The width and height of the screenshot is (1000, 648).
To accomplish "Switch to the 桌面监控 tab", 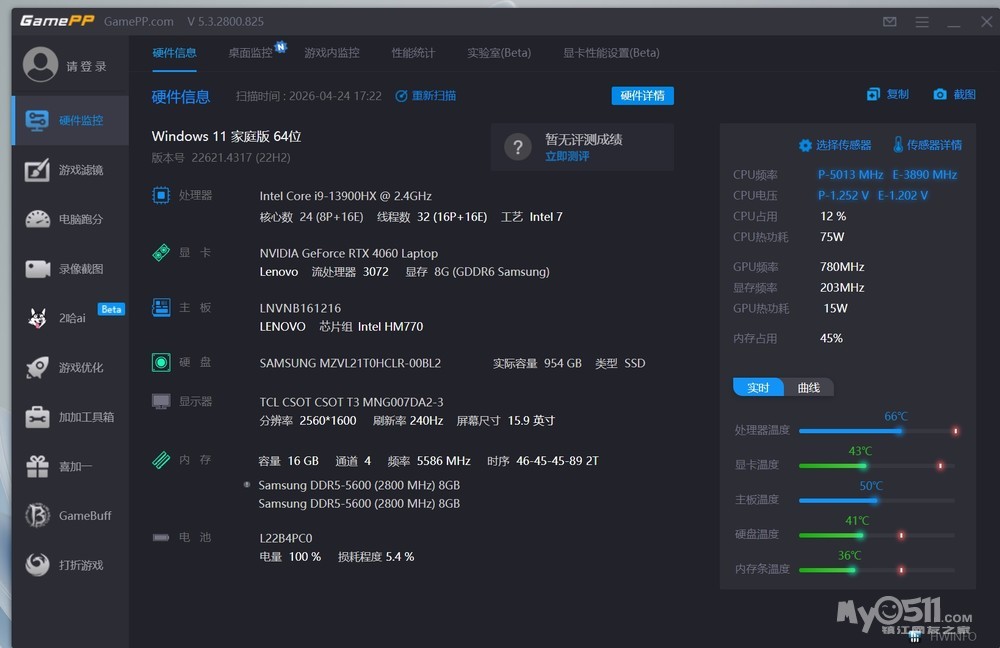I will coord(250,53).
